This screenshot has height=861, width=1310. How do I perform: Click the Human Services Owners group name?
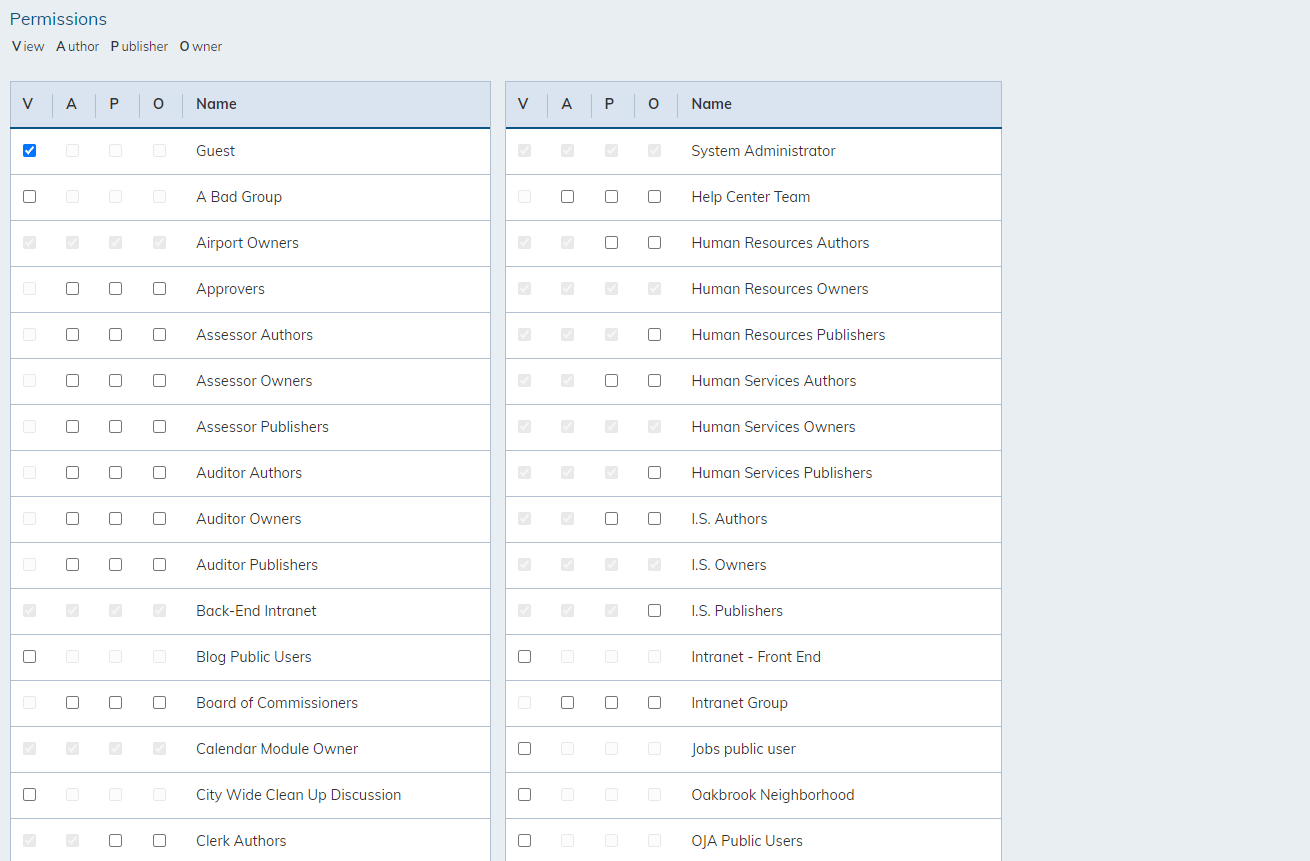[x=773, y=427]
